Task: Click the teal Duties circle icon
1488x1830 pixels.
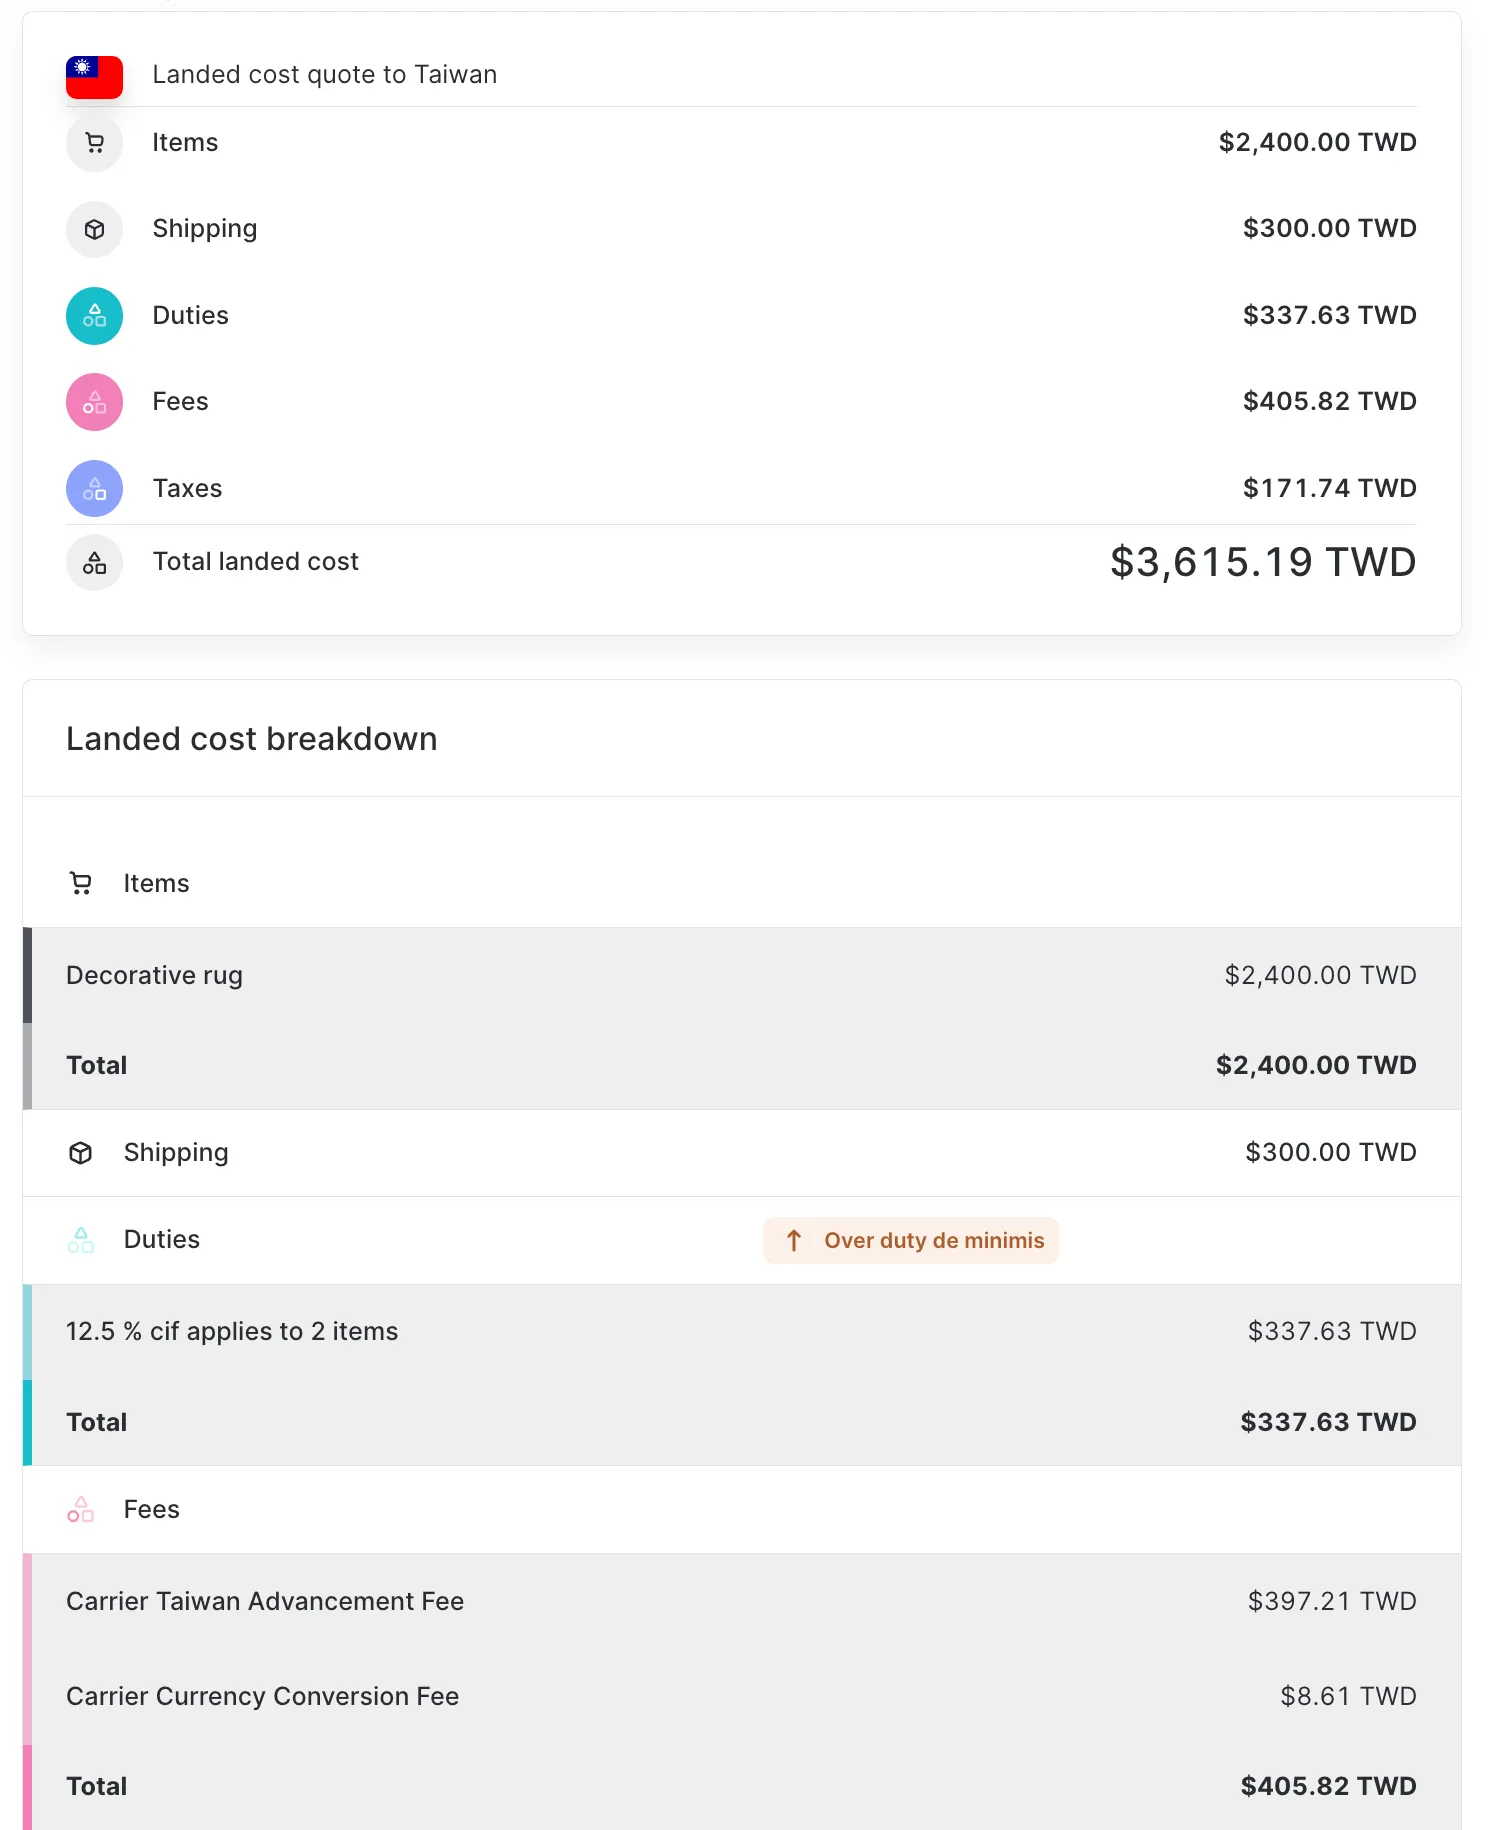Action: pyautogui.click(x=94, y=316)
